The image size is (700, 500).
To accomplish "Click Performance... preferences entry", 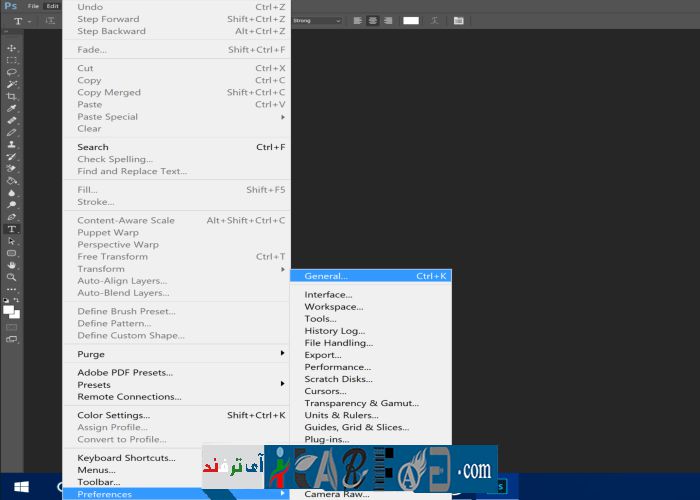I will pyautogui.click(x=338, y=367).
